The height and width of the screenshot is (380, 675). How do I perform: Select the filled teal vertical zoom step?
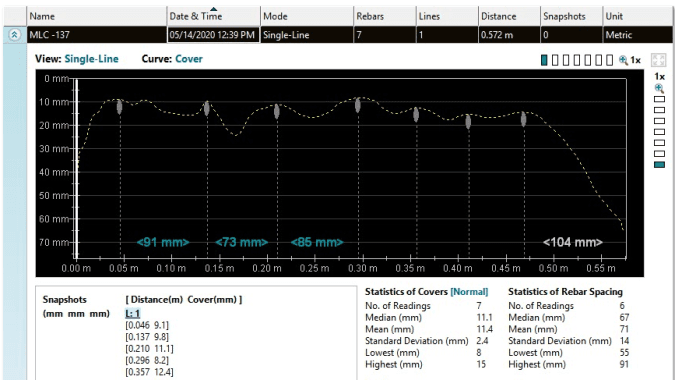[659, 164]
